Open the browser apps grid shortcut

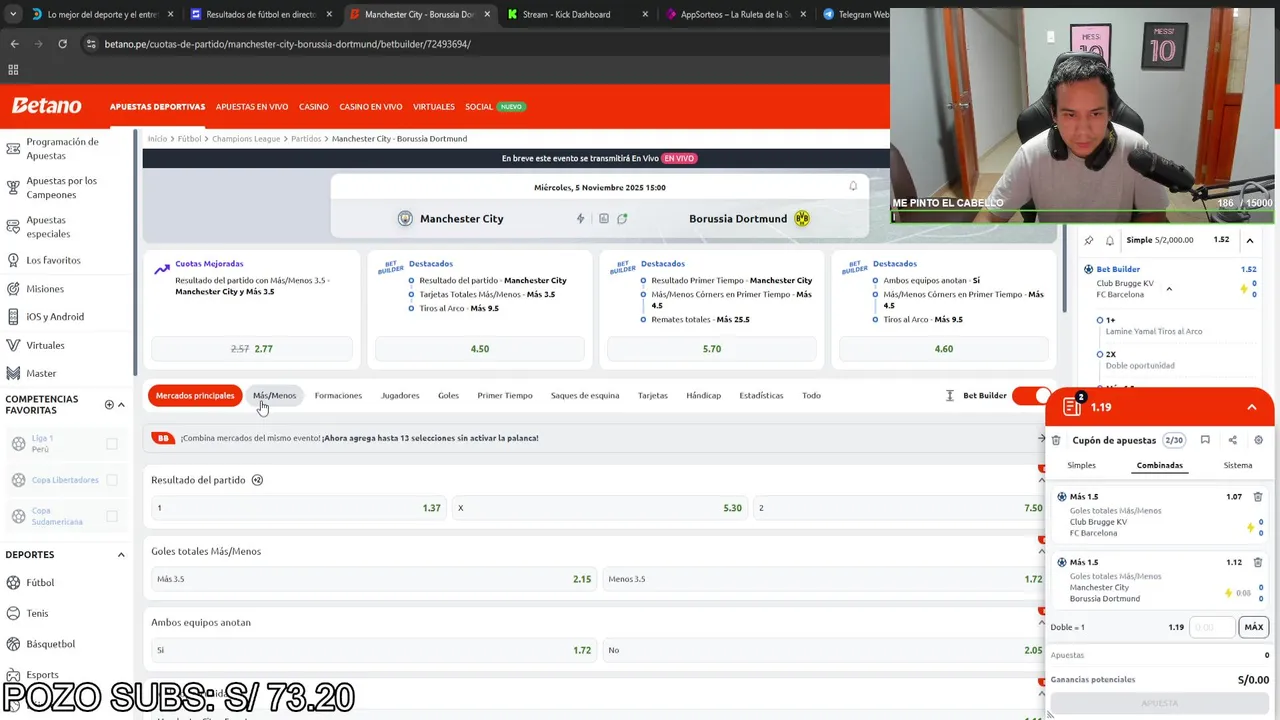[x=13, y=70]
